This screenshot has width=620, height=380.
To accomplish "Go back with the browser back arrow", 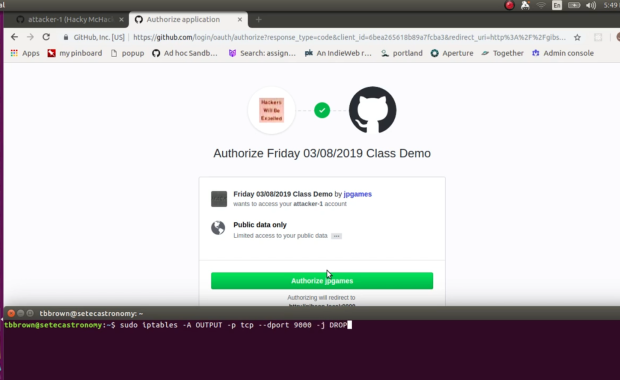I will (x=15, y=37).
